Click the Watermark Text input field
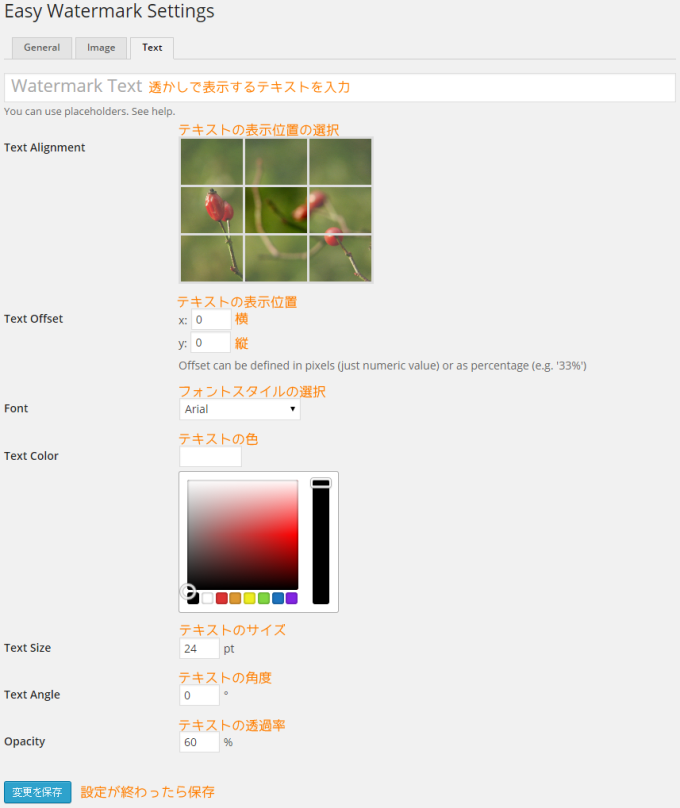This screenshot has height=808, width=680. coord(340,87)
